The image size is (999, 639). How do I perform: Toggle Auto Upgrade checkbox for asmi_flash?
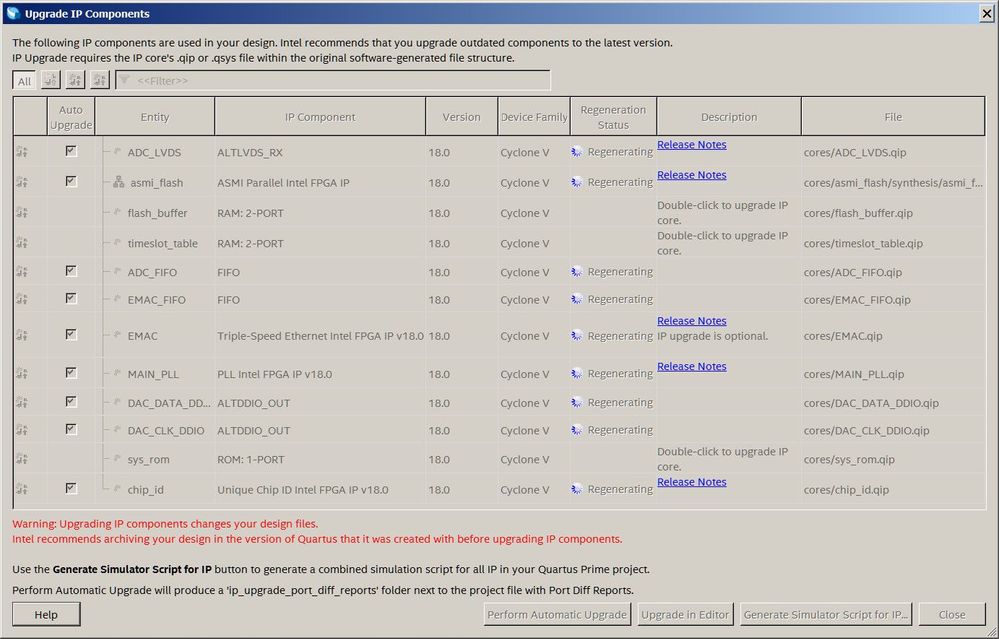coord(71,182)
